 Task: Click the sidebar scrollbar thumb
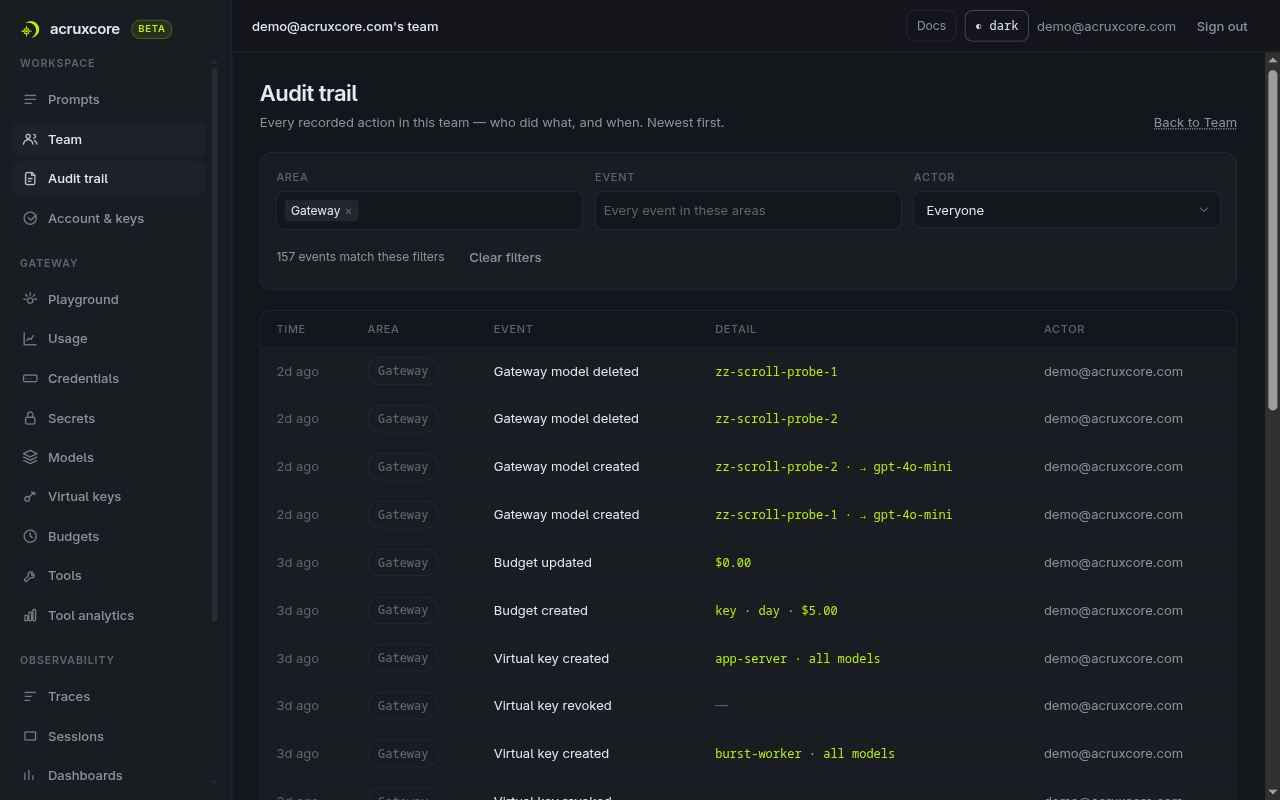tap(214, 345)
